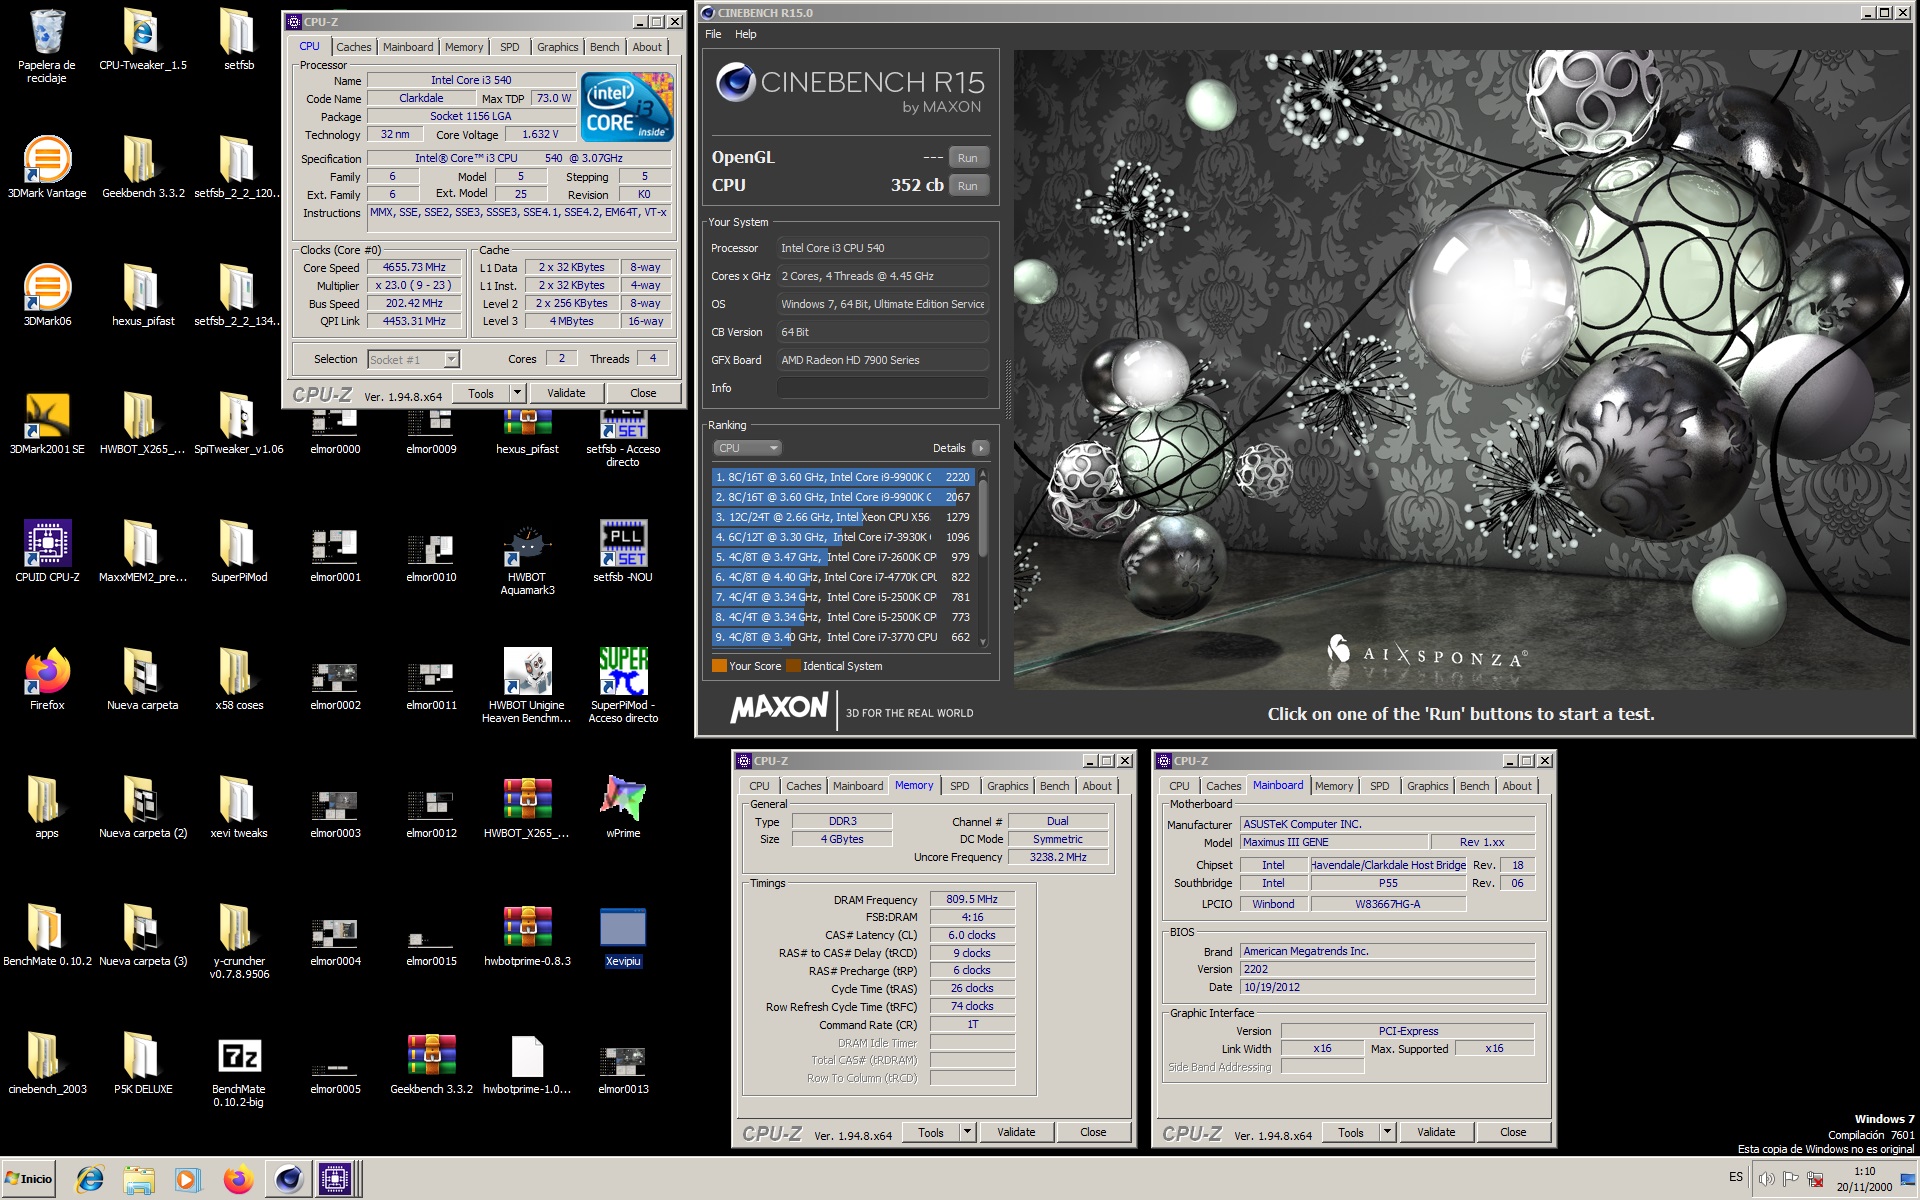Select the HWBOT Unigine Heaven Benchmark shortcut
This screenshot has height=1200, width=1920.
click(x=527, y=686)
